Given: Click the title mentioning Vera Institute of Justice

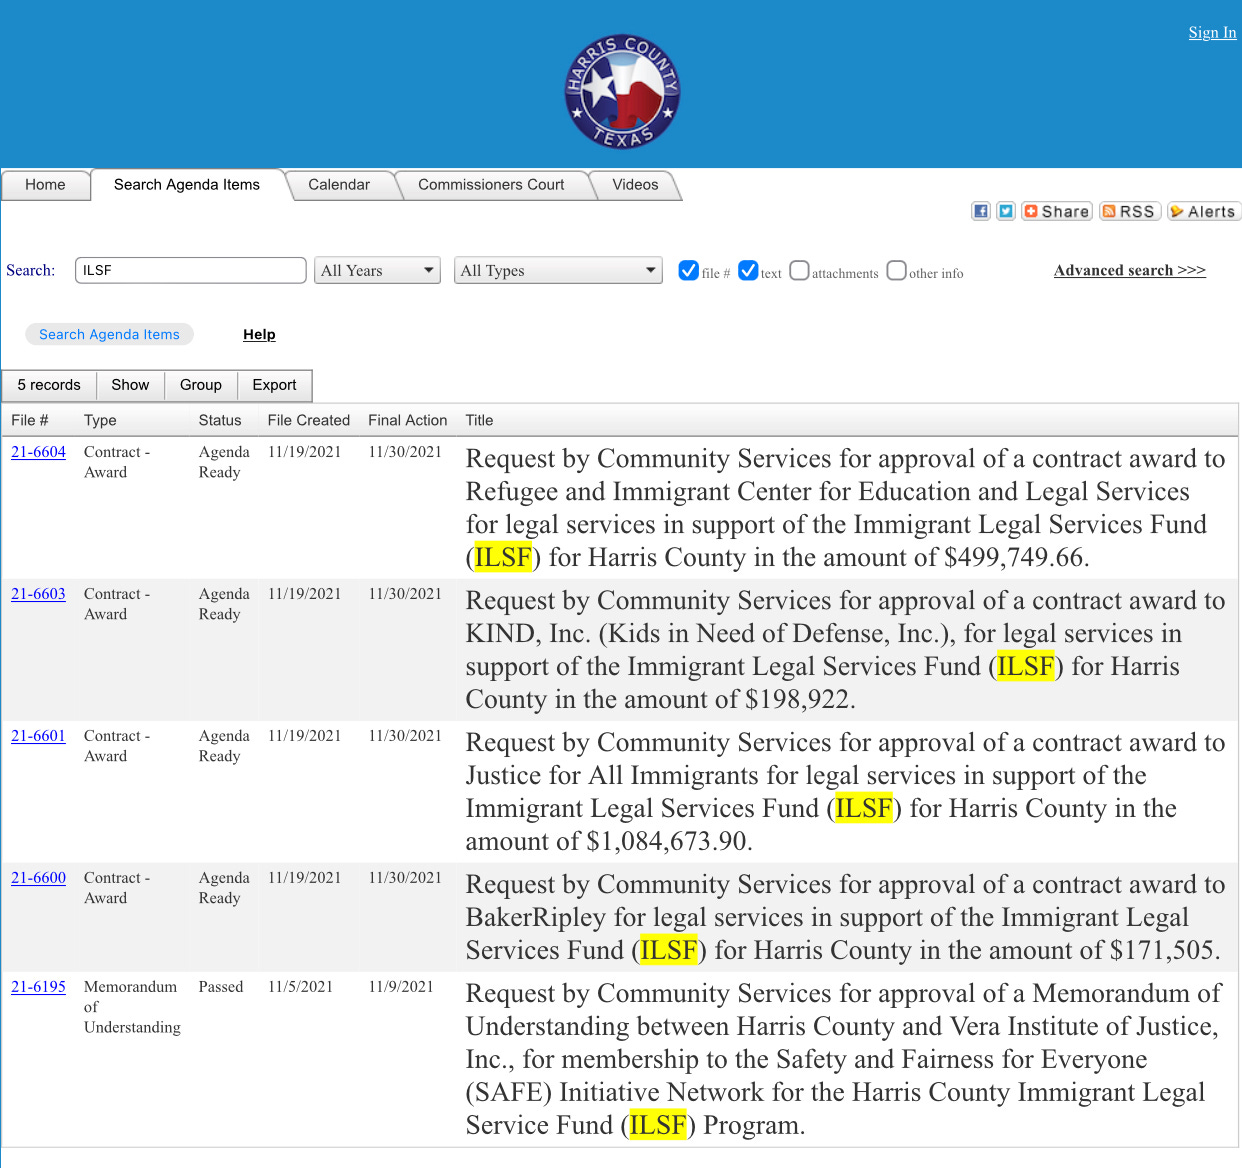Looking at the screenshot, I should point(843,1059).
